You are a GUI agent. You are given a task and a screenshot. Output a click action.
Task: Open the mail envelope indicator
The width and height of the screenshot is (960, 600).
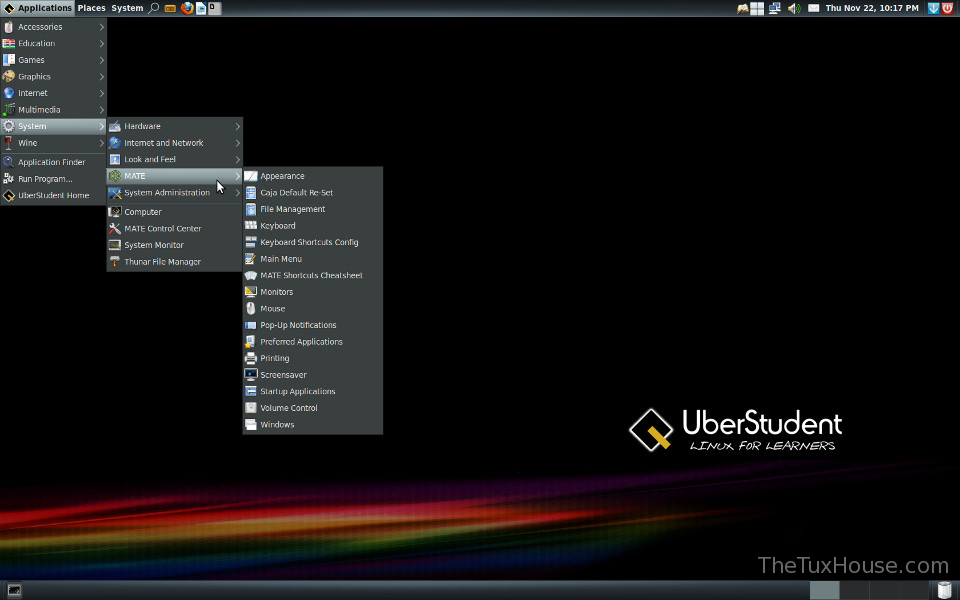(814, 8)
